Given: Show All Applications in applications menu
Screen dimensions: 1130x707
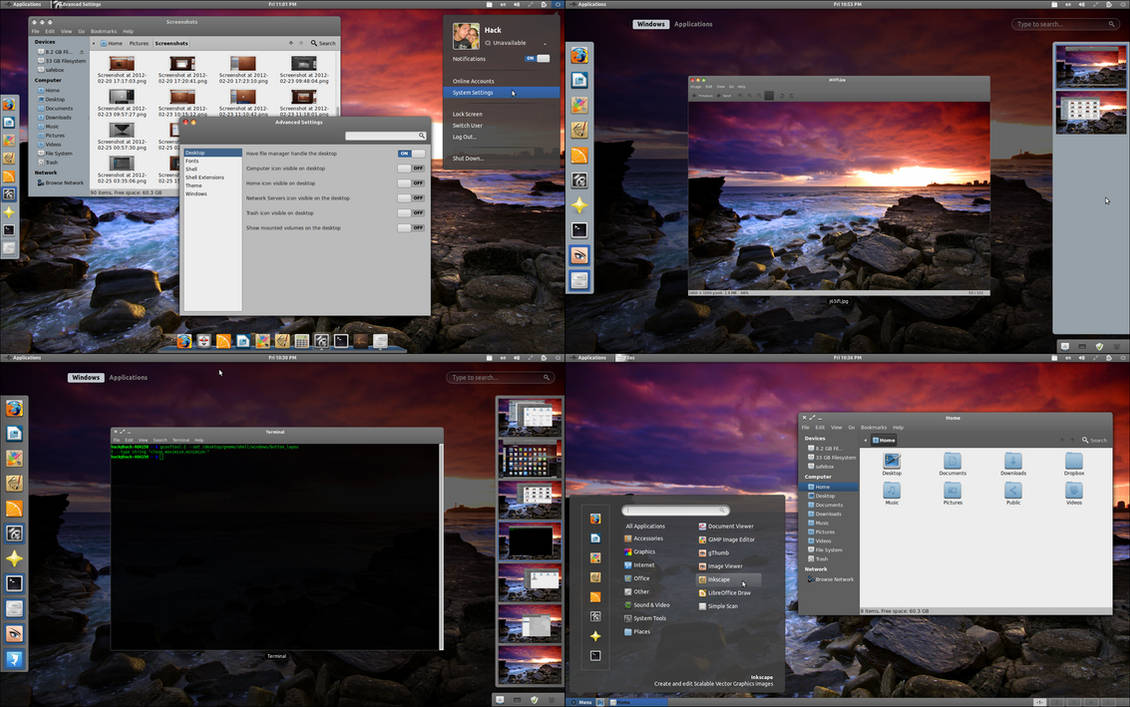Looking at the screenshot, I should click(646, 526).
